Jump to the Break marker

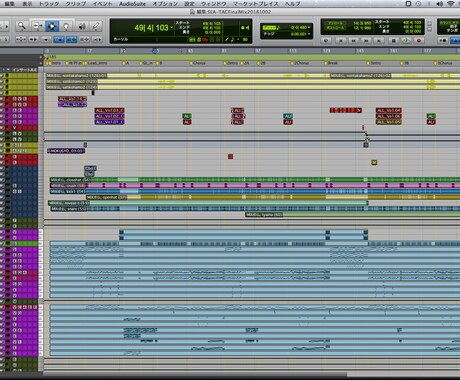tap(331, 63)
